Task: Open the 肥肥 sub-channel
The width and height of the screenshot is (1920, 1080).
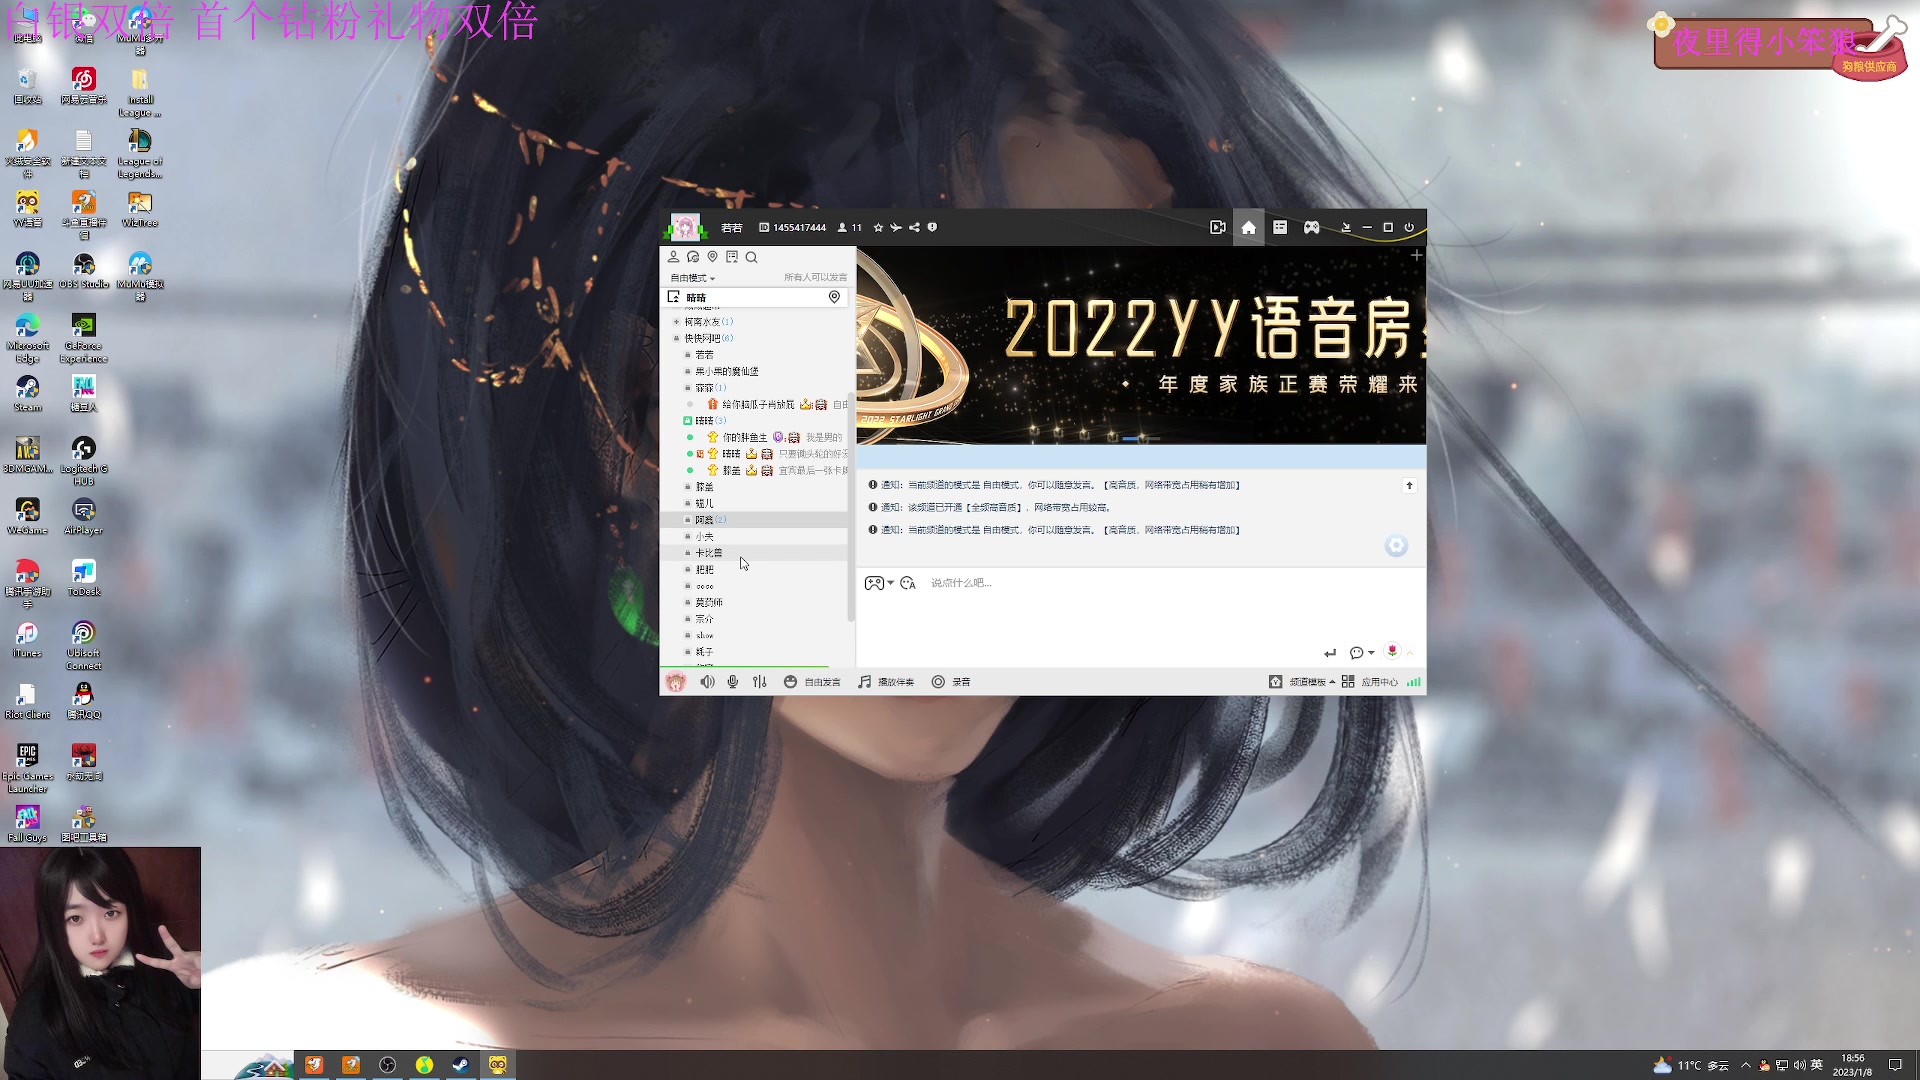Action: [x=705, y=570]
